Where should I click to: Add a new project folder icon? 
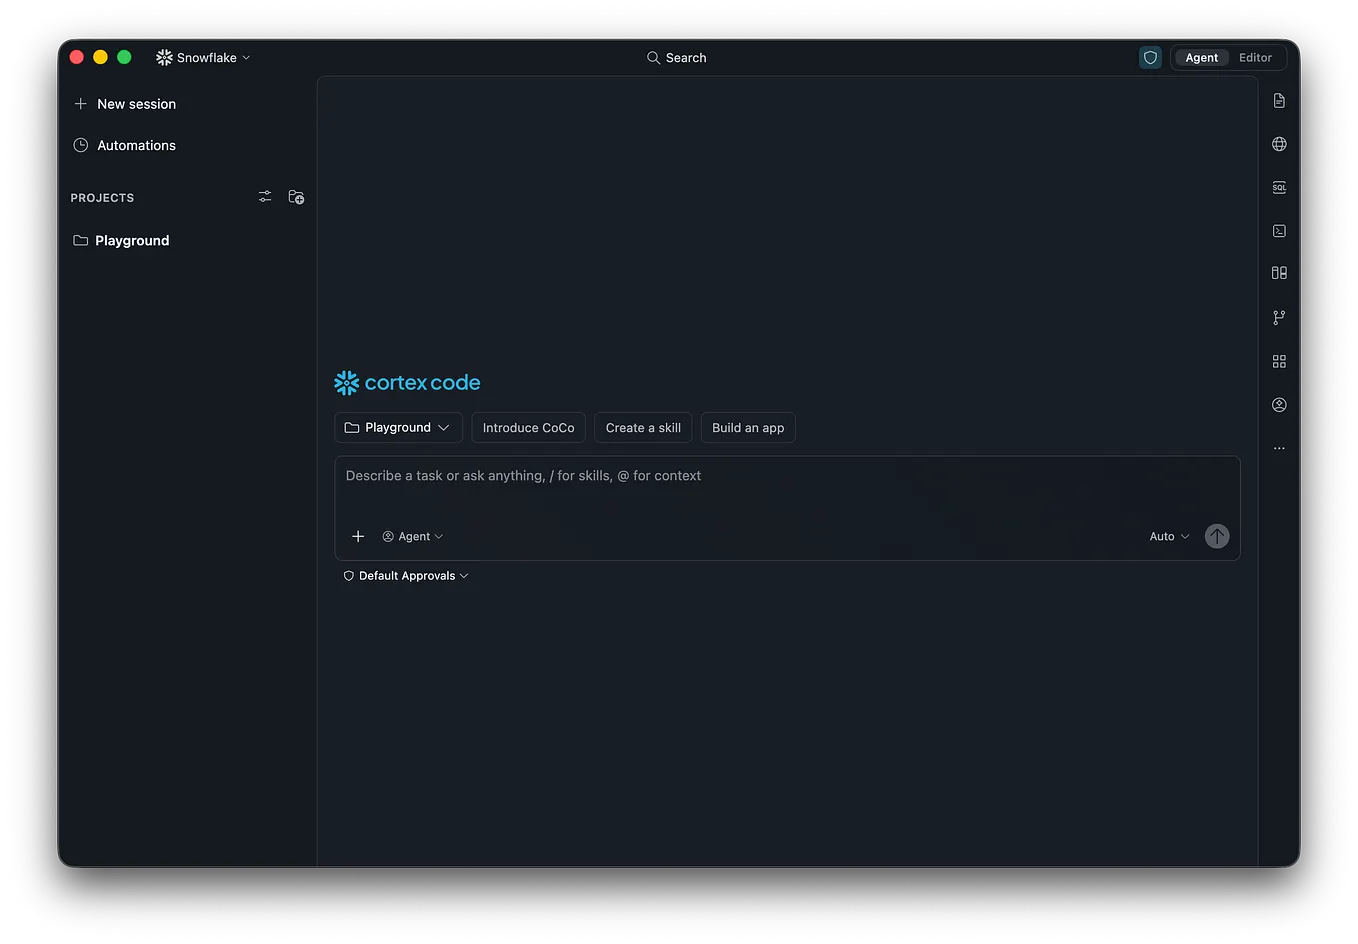[296, 197]
